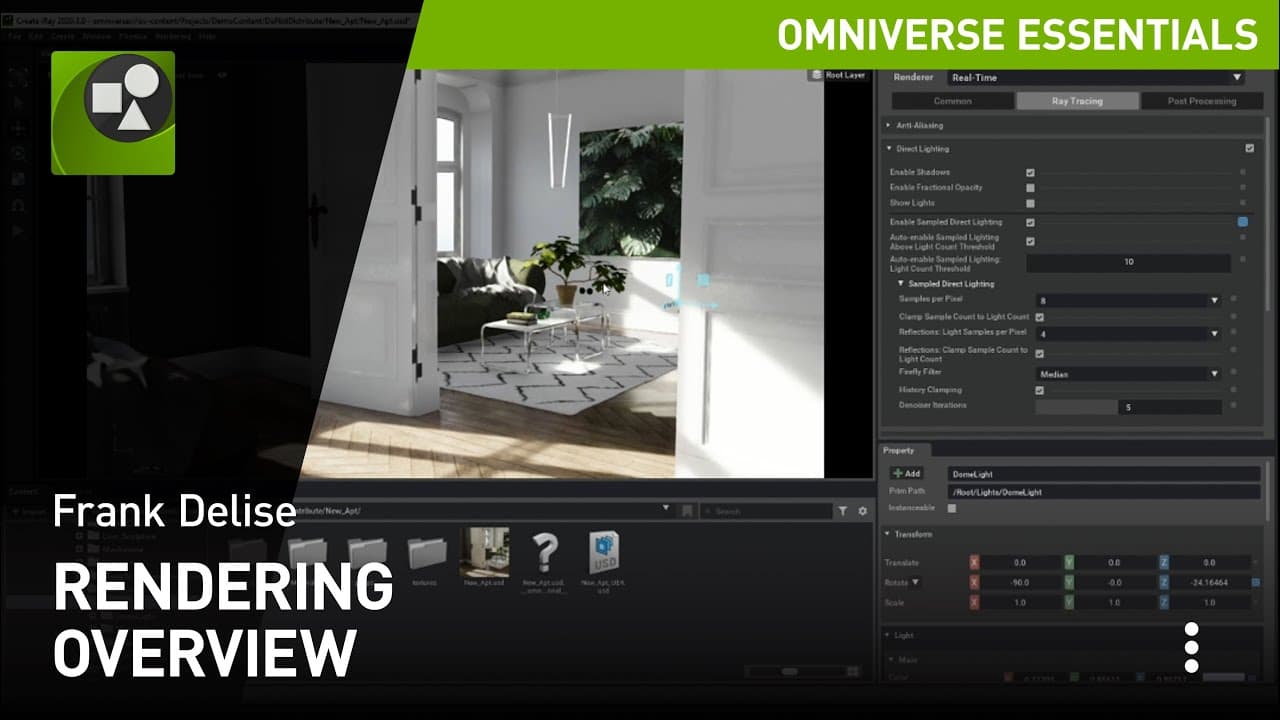The image size is (1280, 720).
Task: Toggle the History Clamping checkbox
Action: (1040, 390)
